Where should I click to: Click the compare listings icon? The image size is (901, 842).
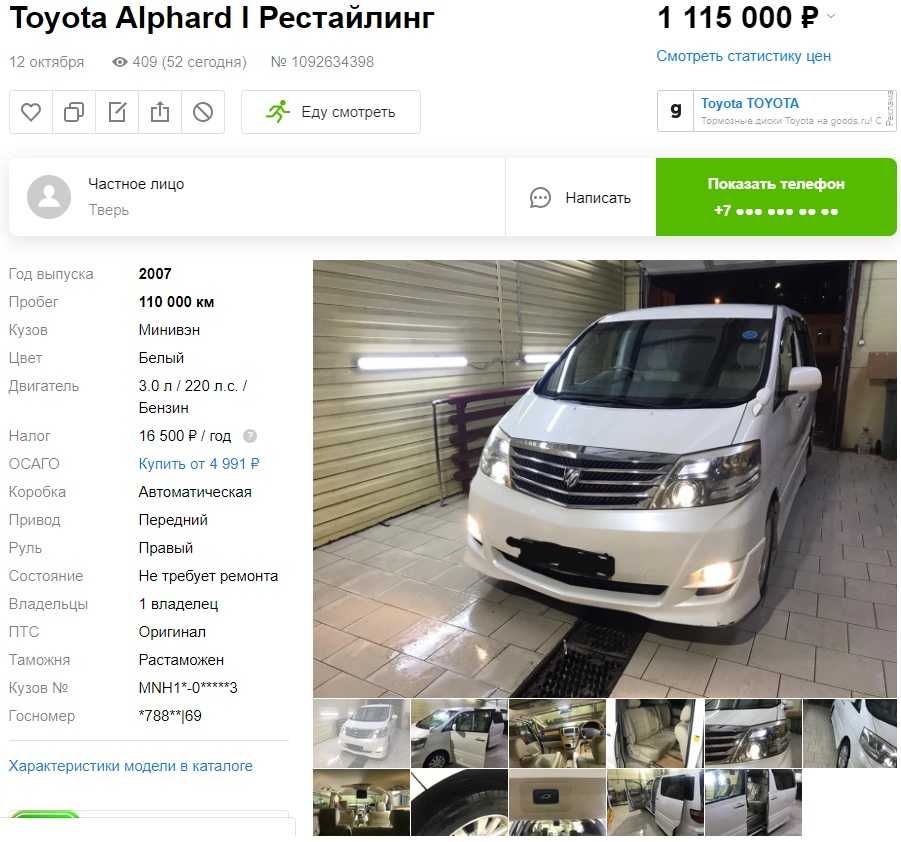coord(74,112)
